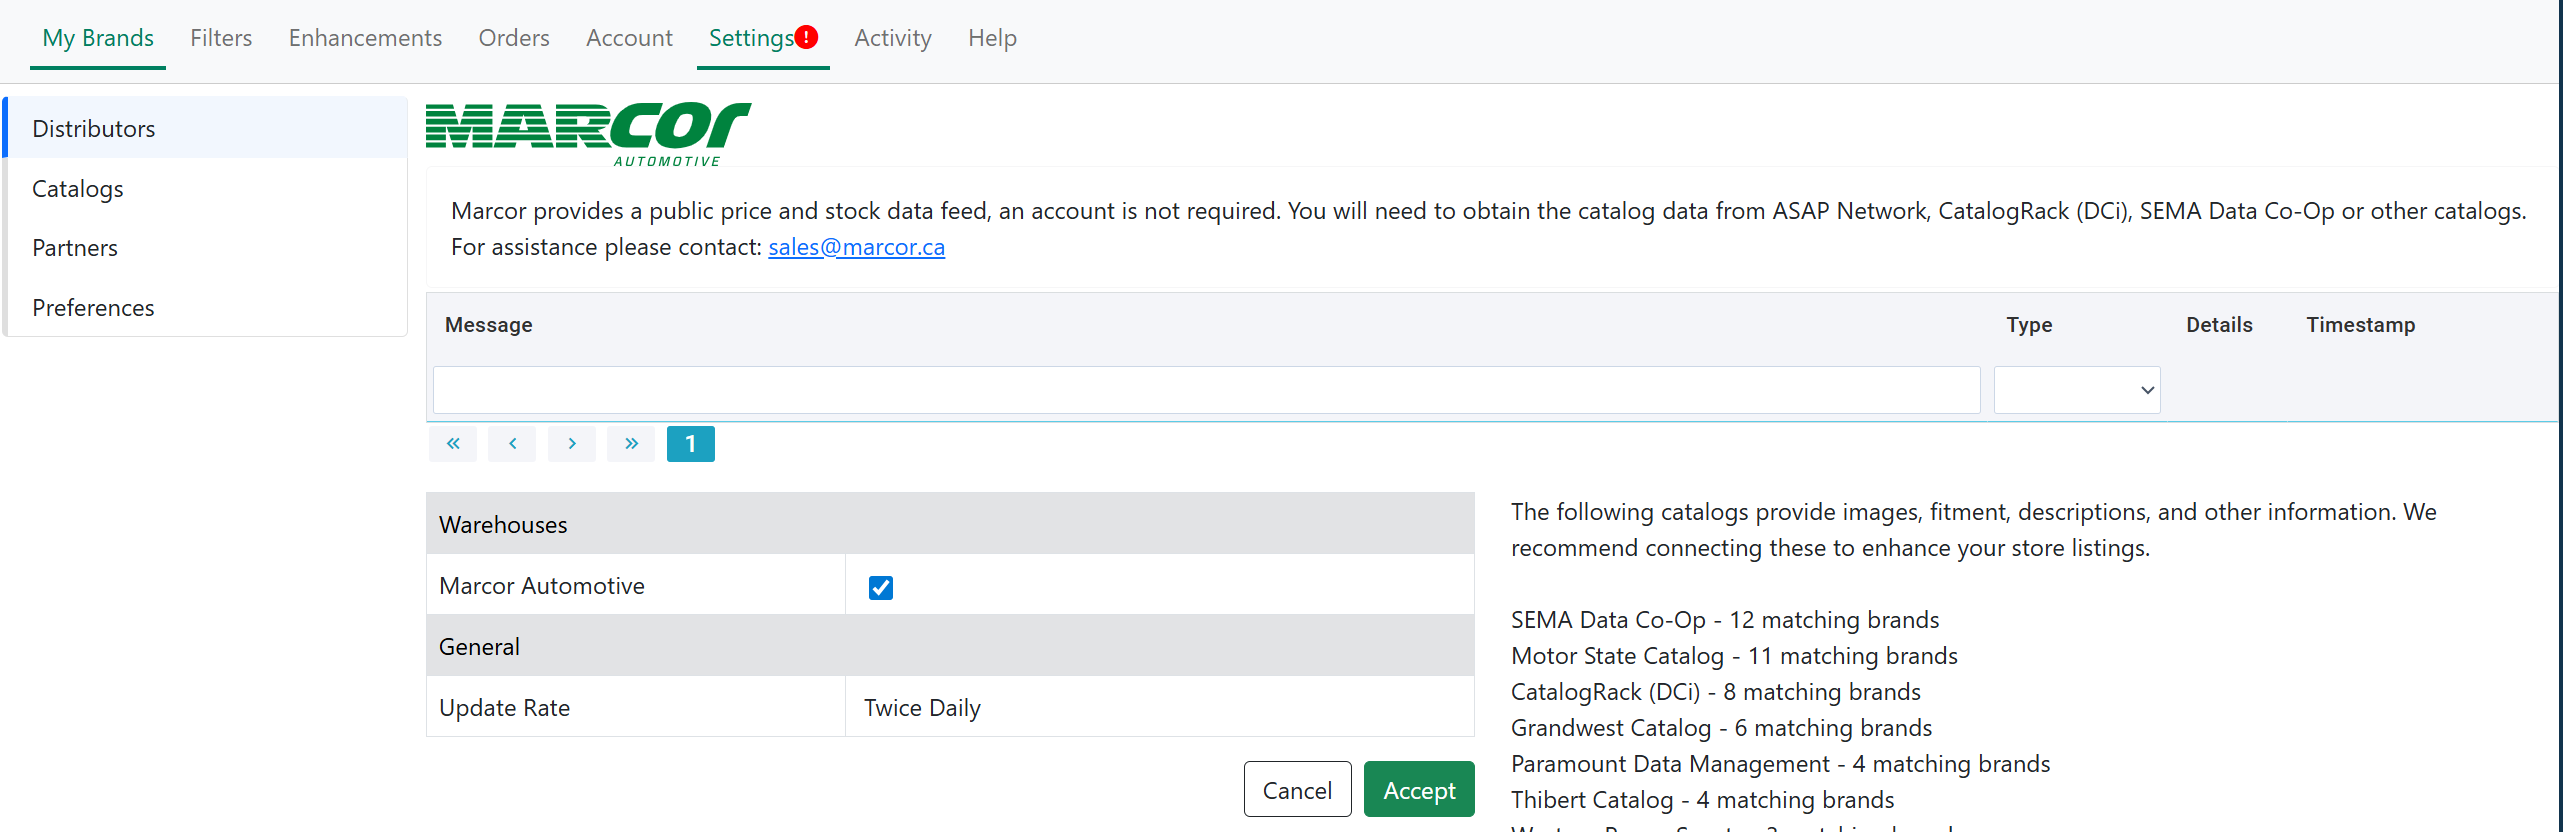Click the red alert badge on Settings
Image resolution: width=2563 pixels, height=832 pixels.
click(806, 37)
